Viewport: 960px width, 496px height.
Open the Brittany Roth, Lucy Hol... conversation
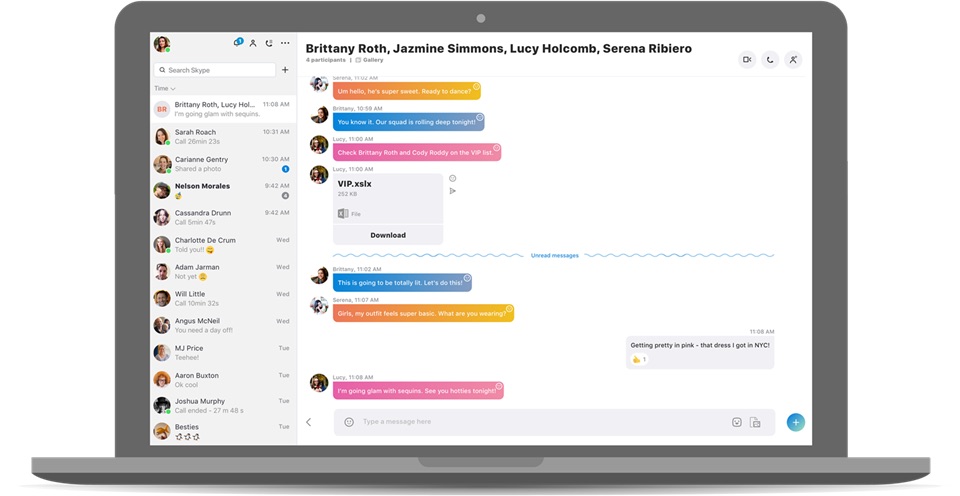tap(223, 109)
